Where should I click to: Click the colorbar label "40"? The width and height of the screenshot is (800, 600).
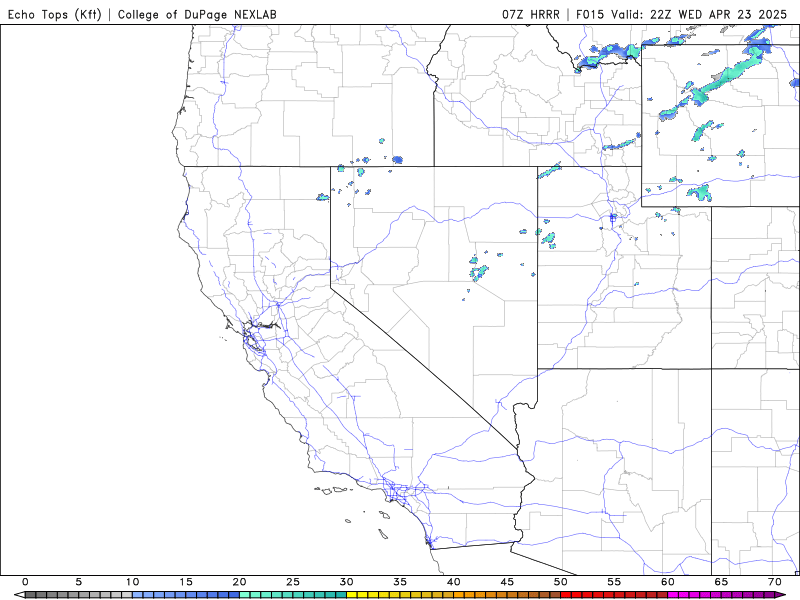[454, 582]
